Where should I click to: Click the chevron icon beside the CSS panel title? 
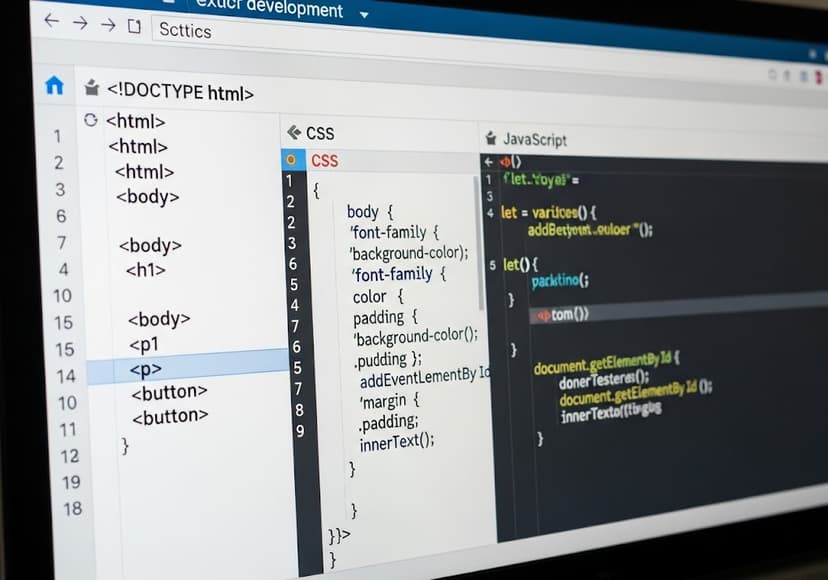pos(294,132)
